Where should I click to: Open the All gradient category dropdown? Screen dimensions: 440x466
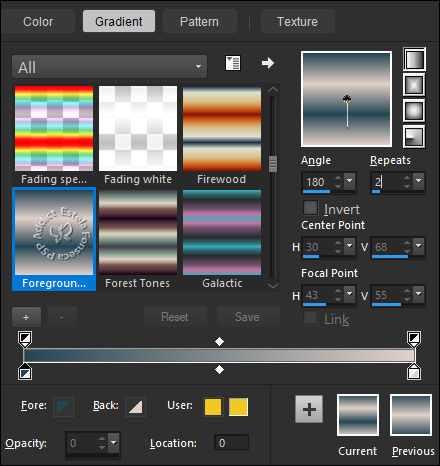coord(109,67)
